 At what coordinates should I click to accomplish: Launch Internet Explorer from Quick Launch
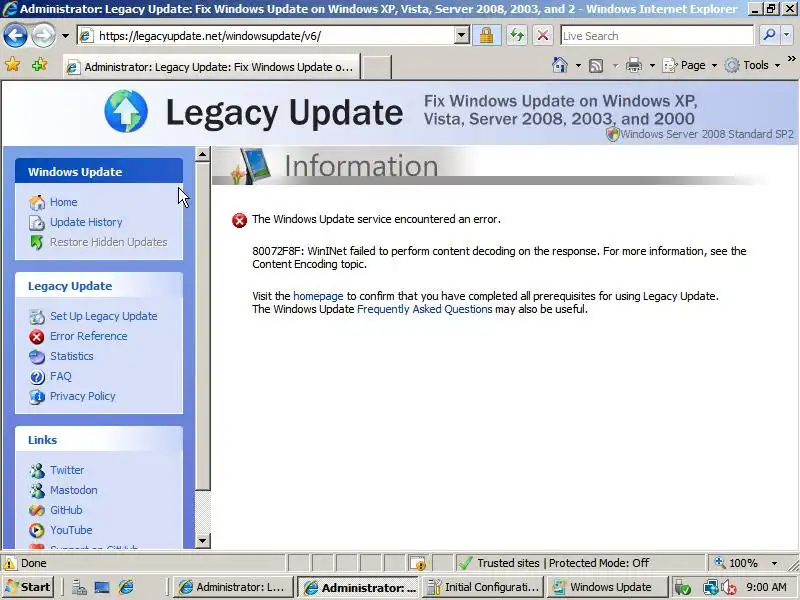pyautogui.click(x=126, y=588)
